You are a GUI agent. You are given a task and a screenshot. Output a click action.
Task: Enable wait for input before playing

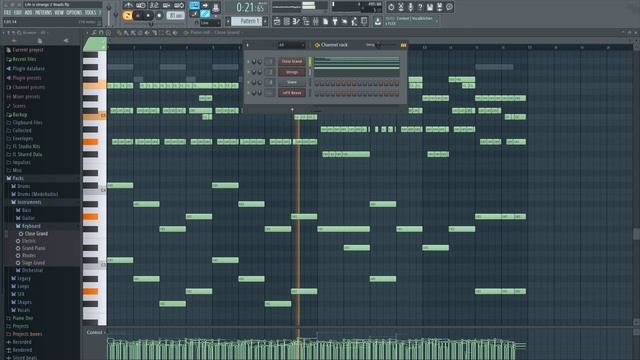(141, 5)
